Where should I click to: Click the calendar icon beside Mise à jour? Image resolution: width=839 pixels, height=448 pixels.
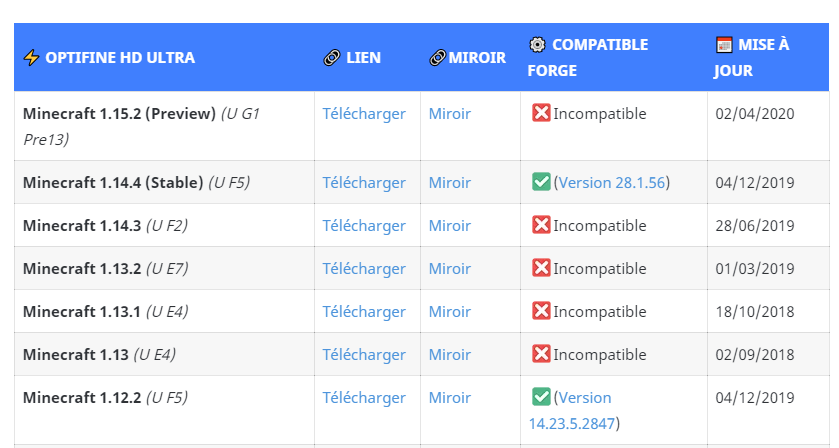click(725, 45)
